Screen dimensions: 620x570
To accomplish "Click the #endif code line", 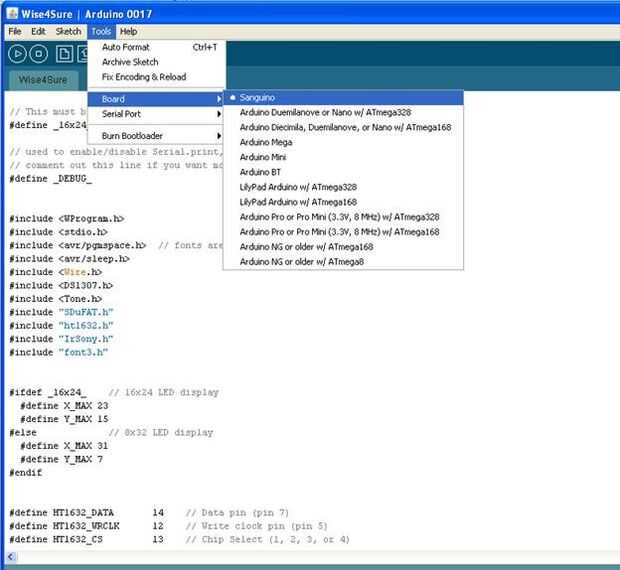I will [26, 473].
